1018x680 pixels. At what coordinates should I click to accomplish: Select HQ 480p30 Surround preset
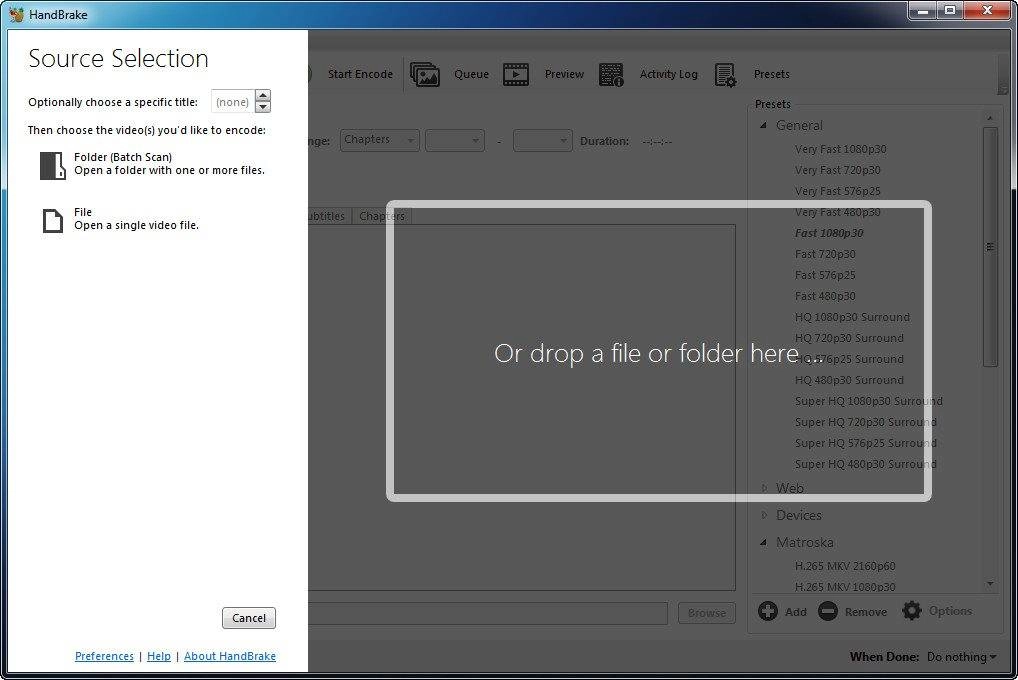pyautogui.click(x=849, y=380)
